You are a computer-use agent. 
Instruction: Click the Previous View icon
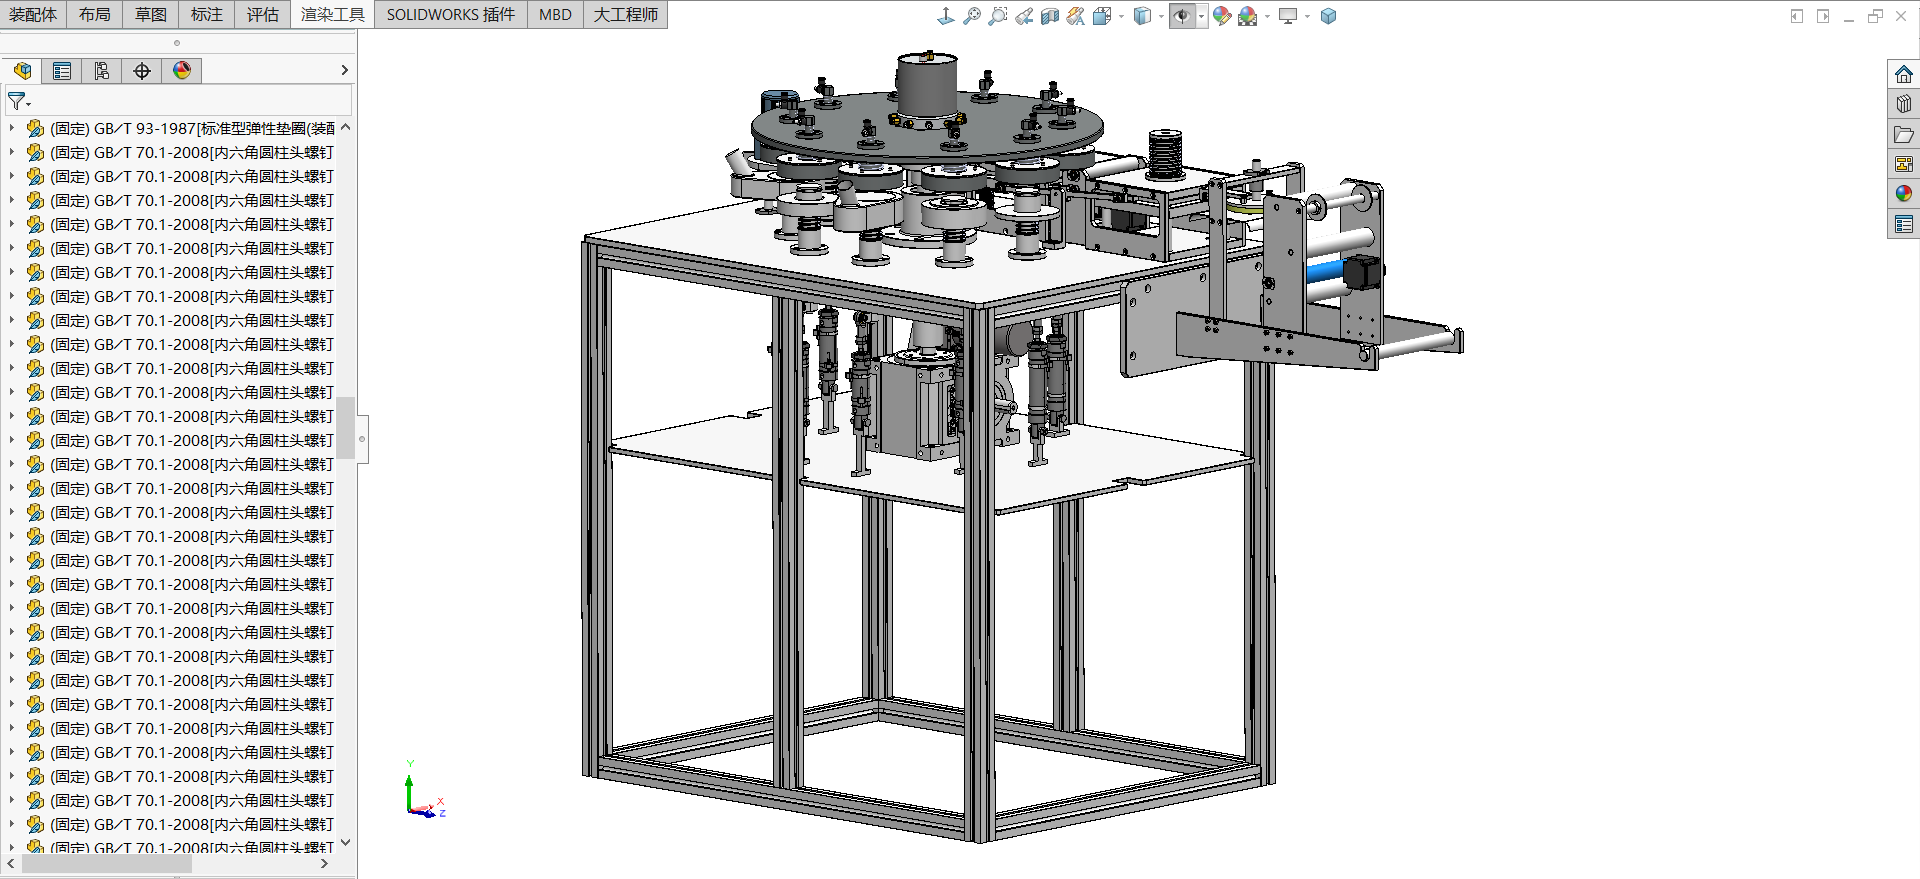tap(1024, 16)
